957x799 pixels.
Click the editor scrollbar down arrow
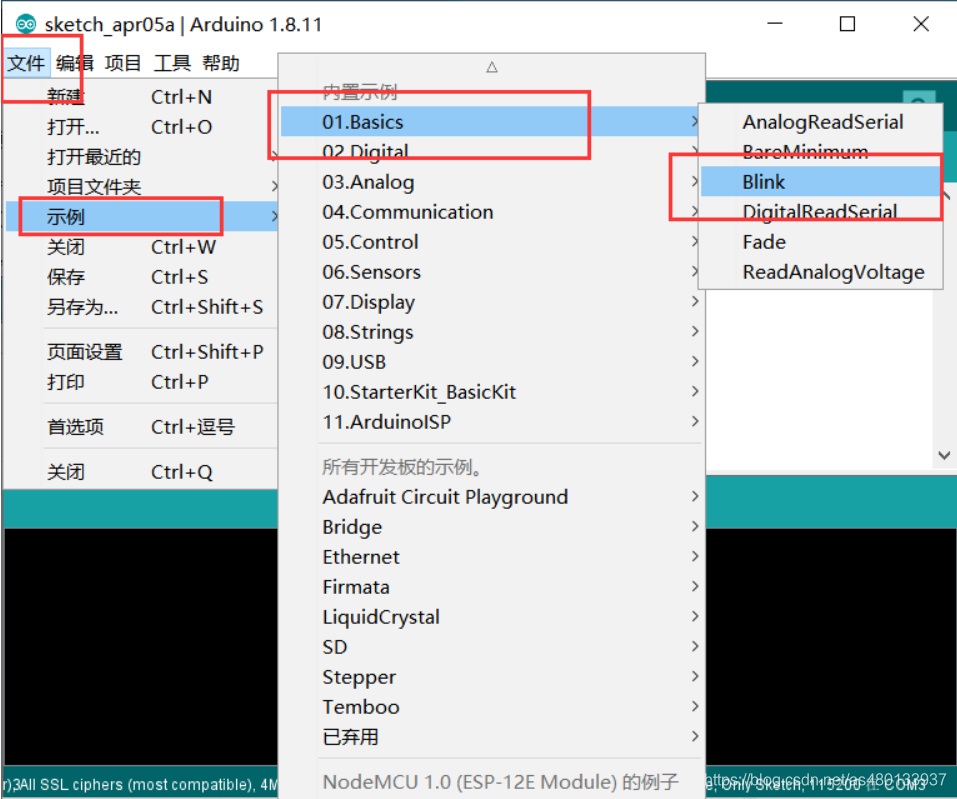(943, 455)
